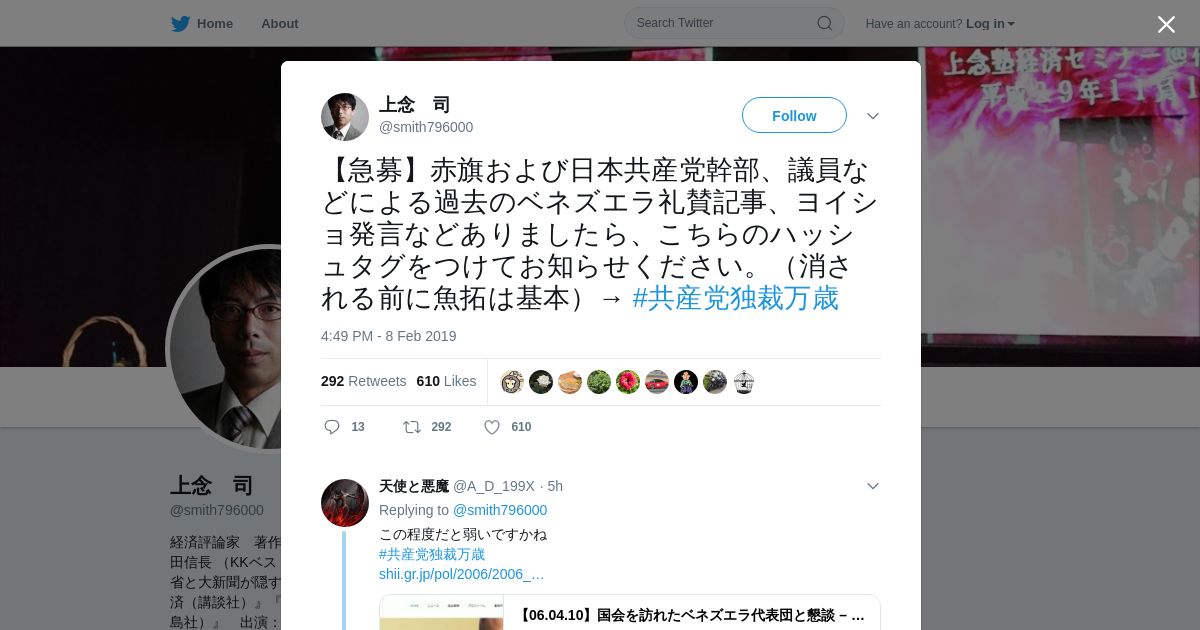Close the tweet overlay with X
This screenshot has width=1200, height=630.
pyautogui.click(x=1166, y=24)
